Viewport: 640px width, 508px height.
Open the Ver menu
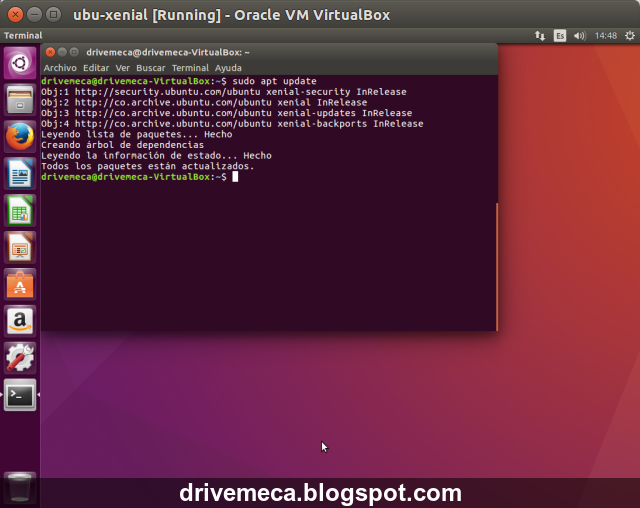[122, 68]
